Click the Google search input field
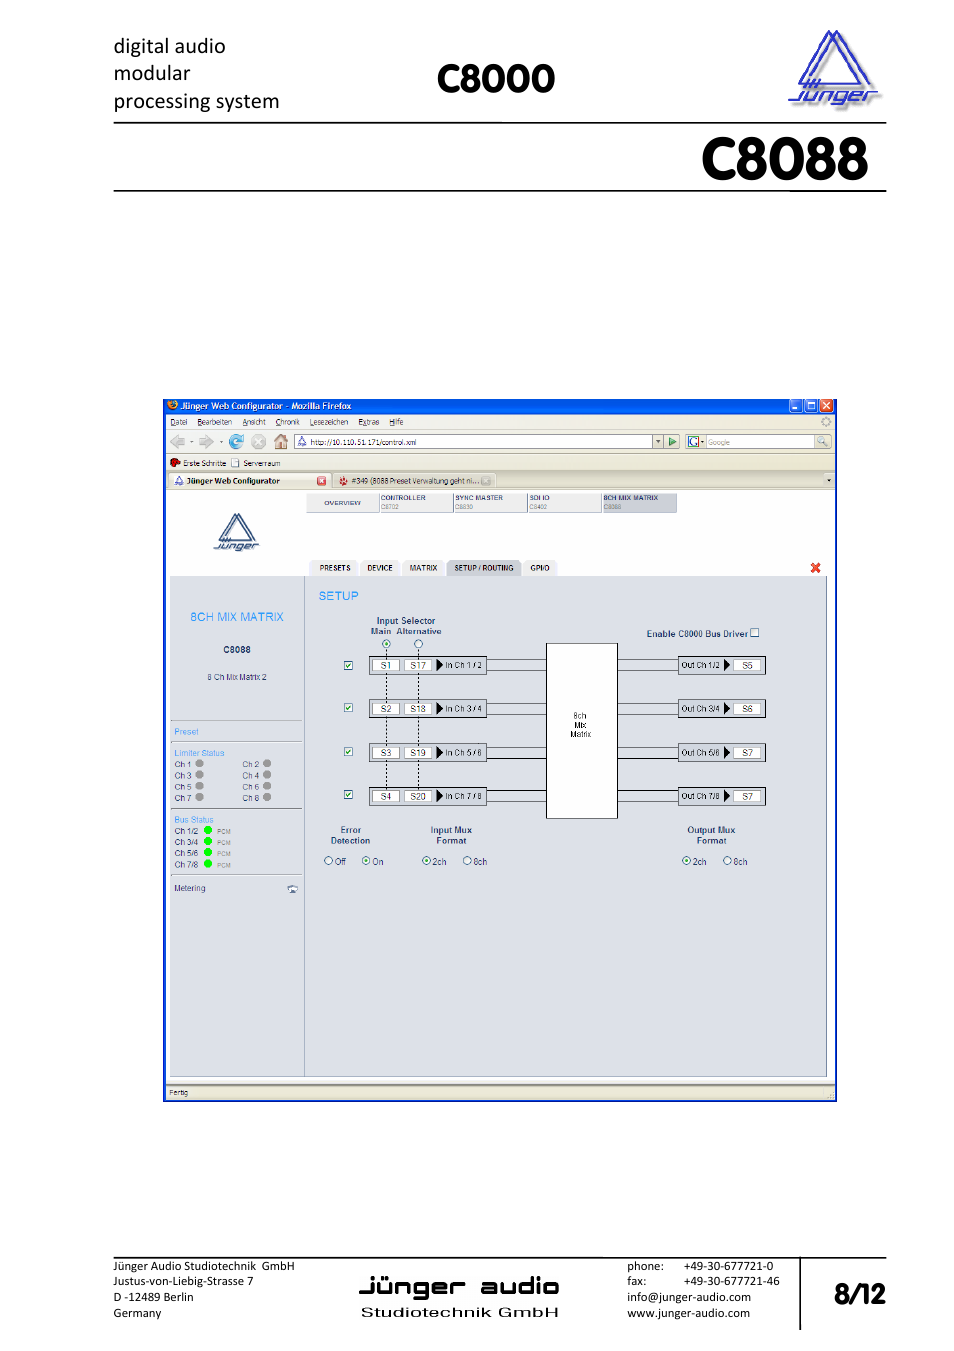This screenshot has width=954, height=1351. pyautogui.click(x=760, y=441)
